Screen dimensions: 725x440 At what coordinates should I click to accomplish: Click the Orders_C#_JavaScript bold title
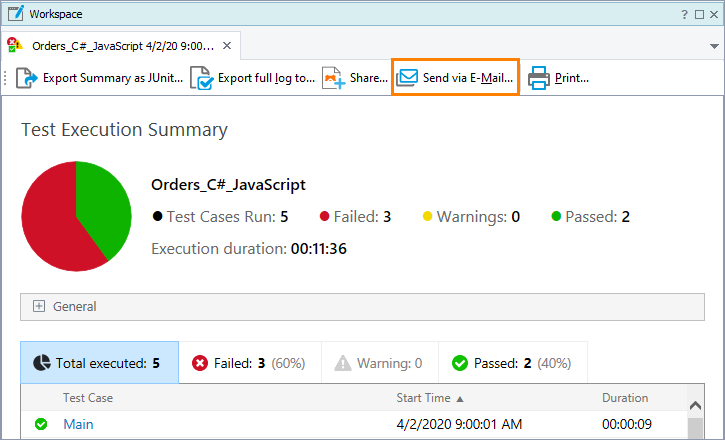[228, 184]
